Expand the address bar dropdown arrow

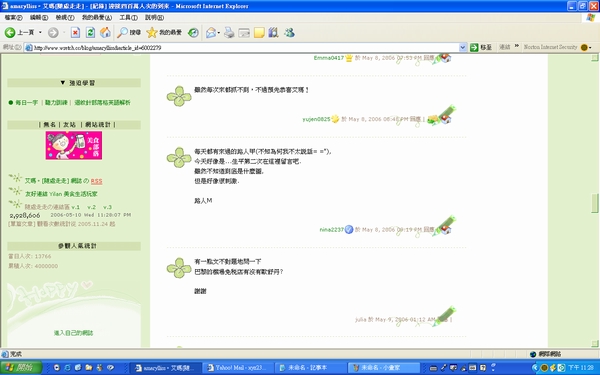point(463,47)
